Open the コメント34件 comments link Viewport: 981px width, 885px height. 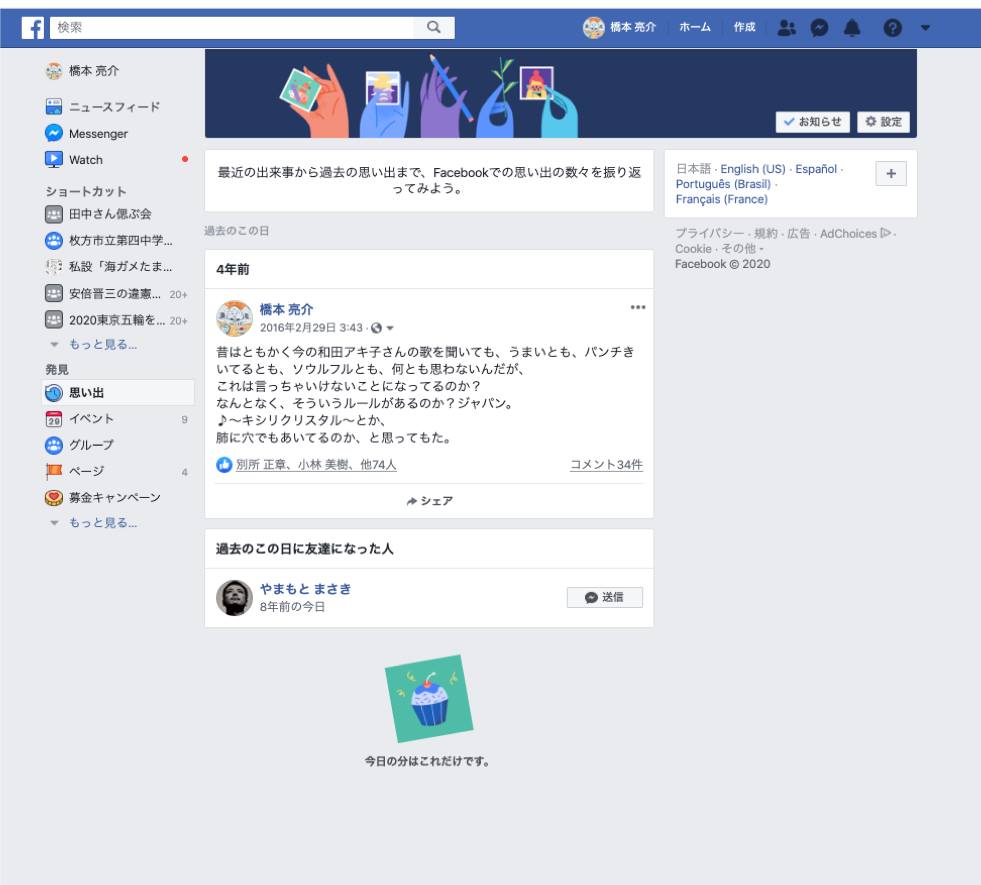click(606, 465)
